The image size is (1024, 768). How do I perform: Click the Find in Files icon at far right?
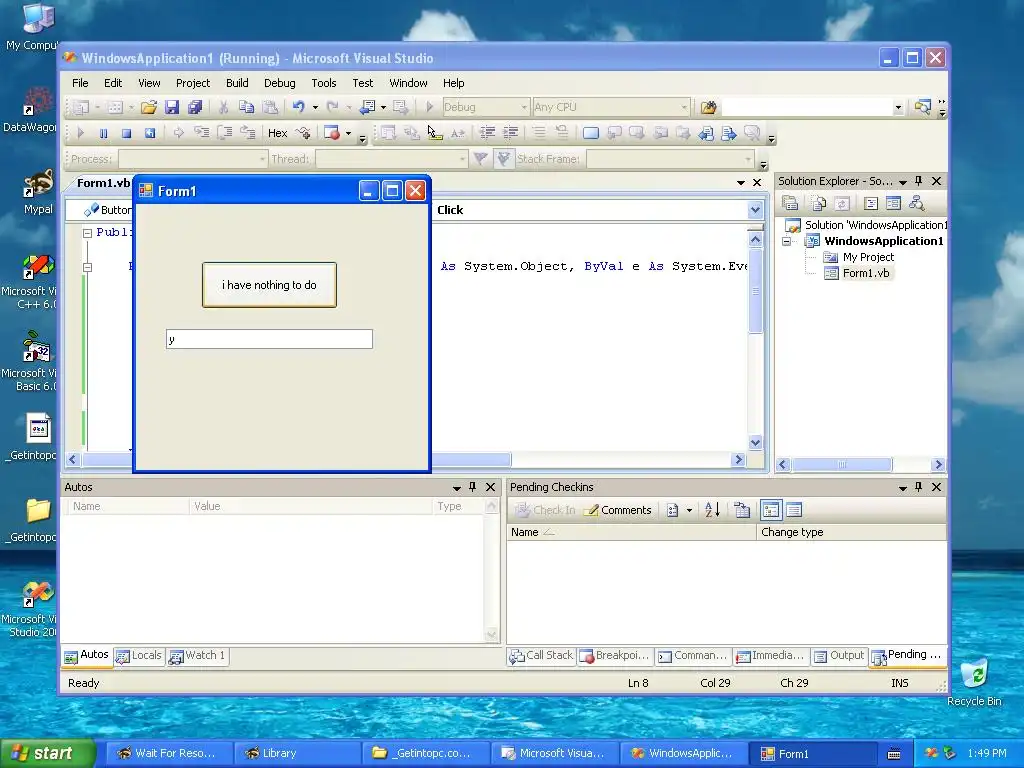coord(922,107)
